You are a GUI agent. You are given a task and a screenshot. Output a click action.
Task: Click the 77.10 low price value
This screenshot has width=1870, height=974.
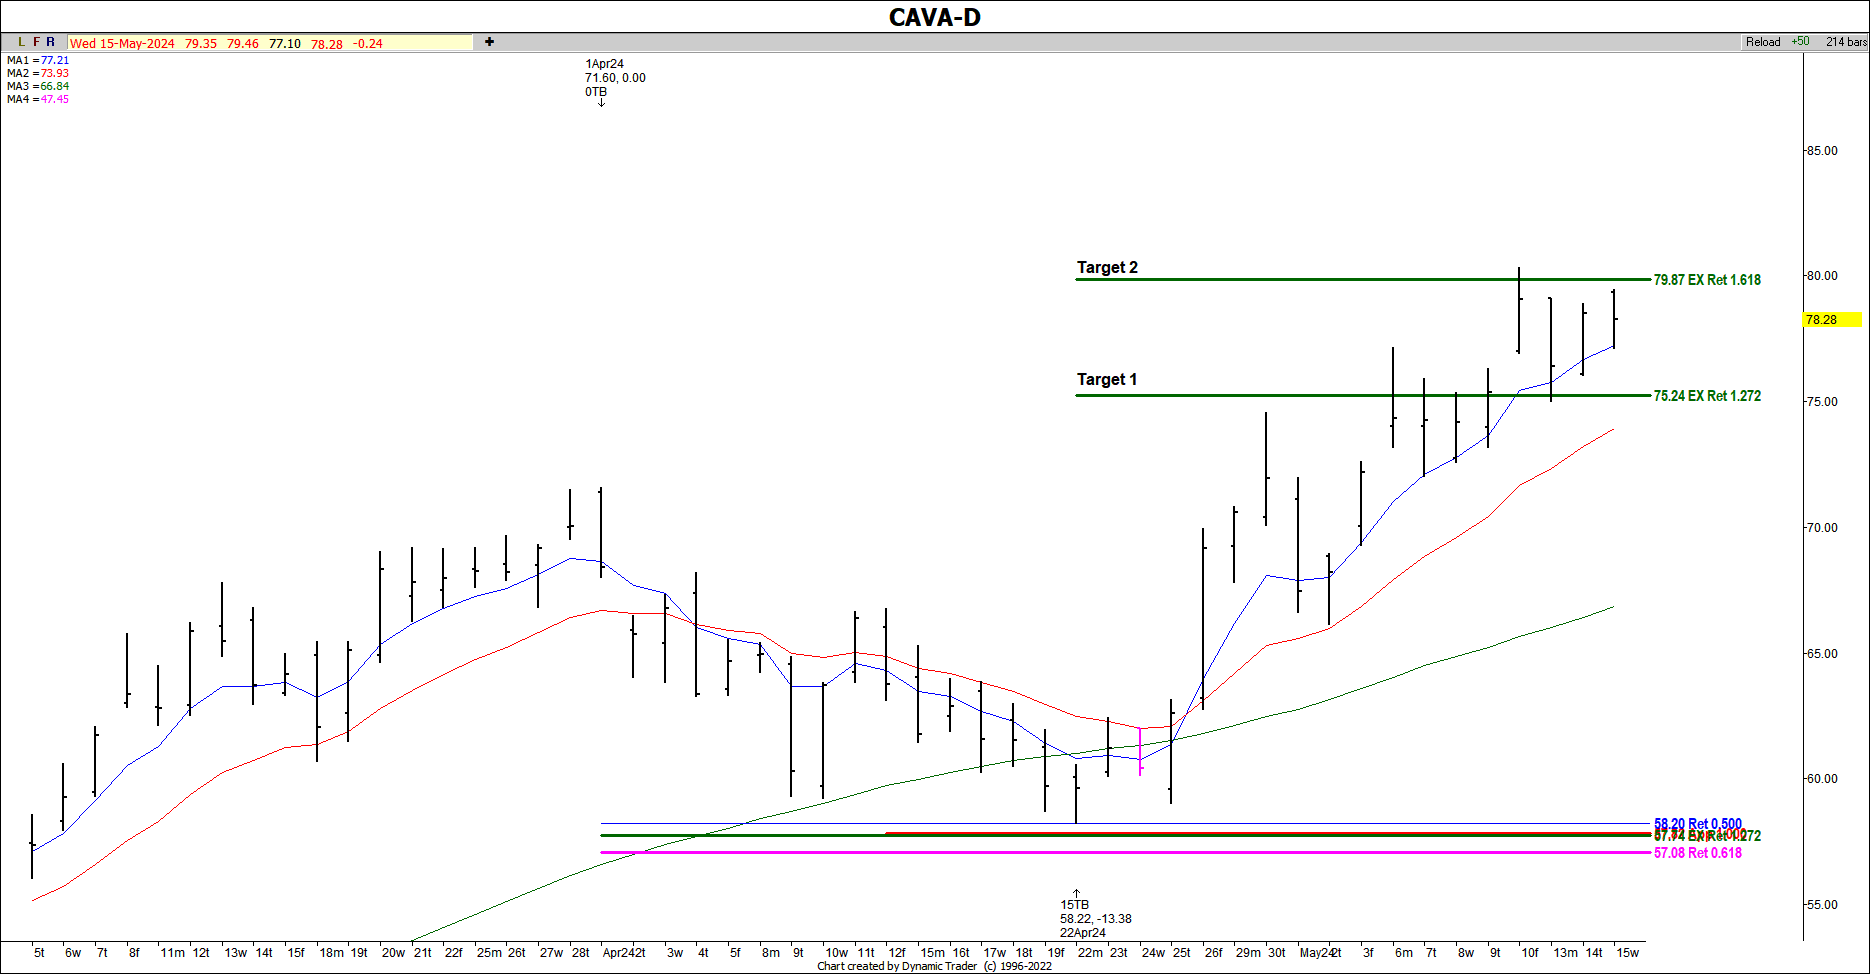pyautogui.click(x=285, y=44)
